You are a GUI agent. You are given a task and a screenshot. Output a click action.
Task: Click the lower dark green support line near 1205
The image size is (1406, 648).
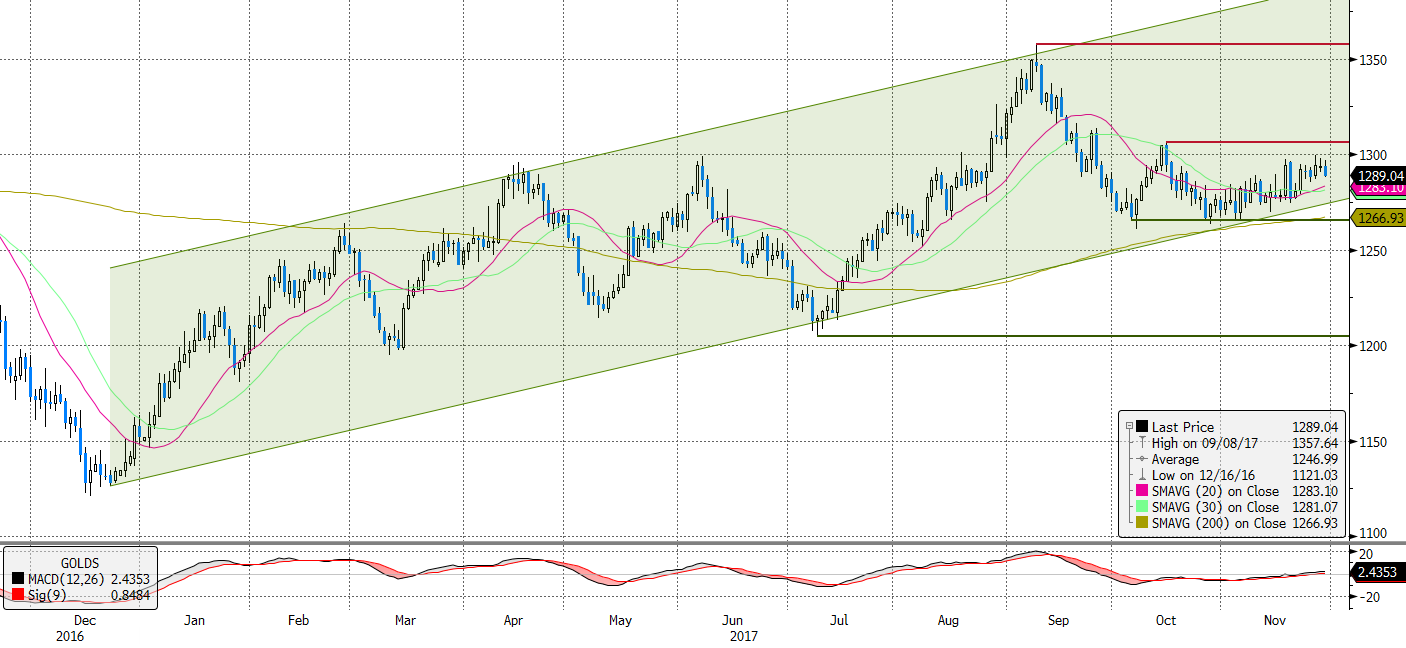click(1083, 336)
